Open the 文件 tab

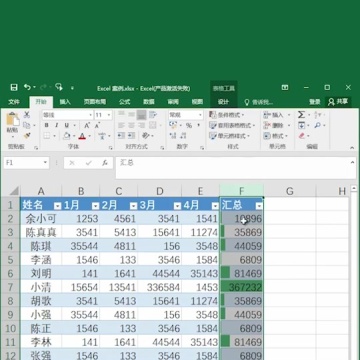14,102
